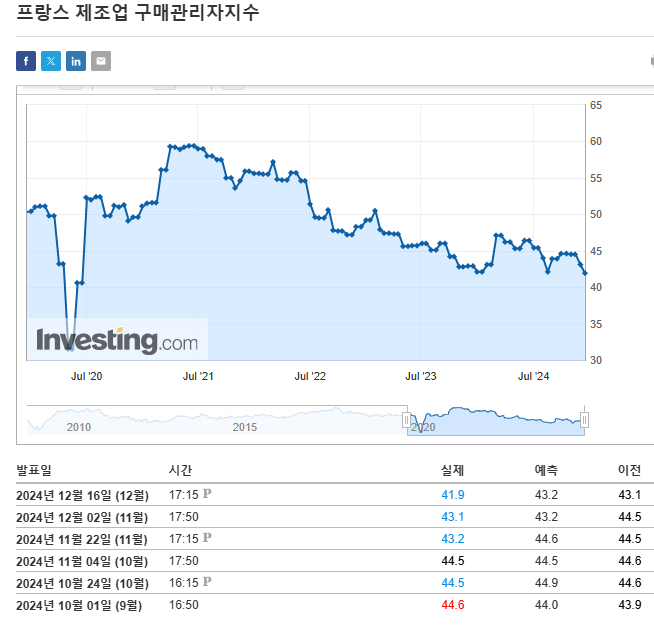The height and width of the screenshot is (627, 654).
Task: Click the Investing.com logo on chart
Action: click(x=117, y=340)
